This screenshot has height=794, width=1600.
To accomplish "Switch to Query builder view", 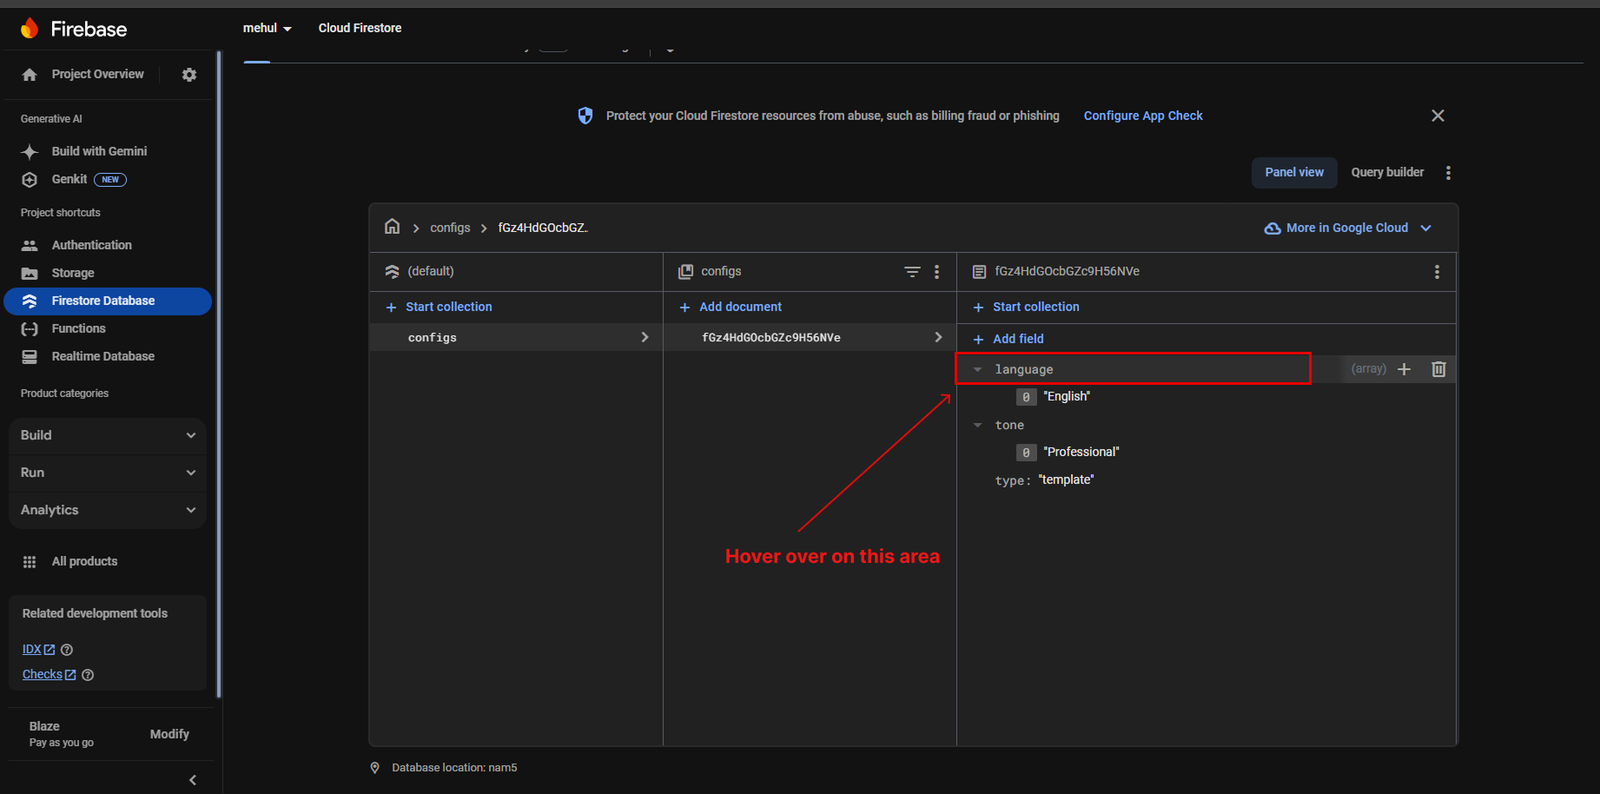I will (x=1387, y=172).
